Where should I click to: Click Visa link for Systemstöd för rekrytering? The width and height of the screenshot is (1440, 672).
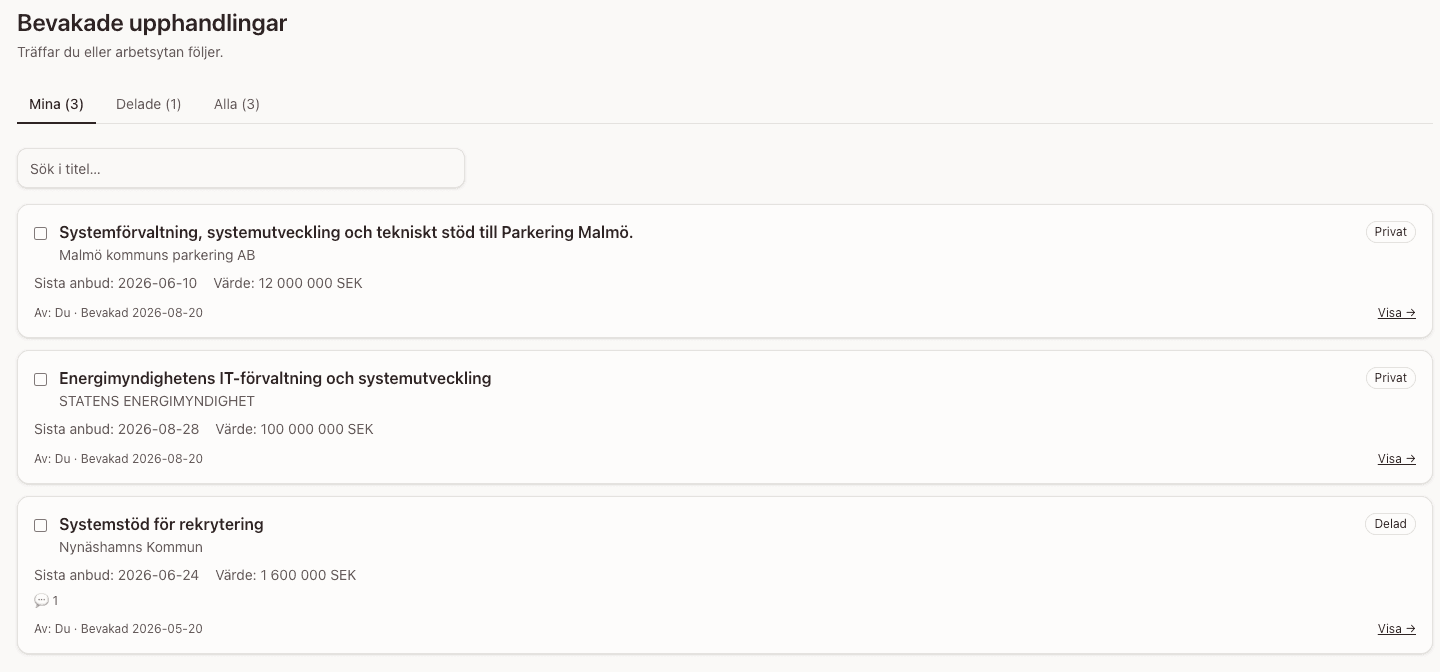tap(1396, 629)
